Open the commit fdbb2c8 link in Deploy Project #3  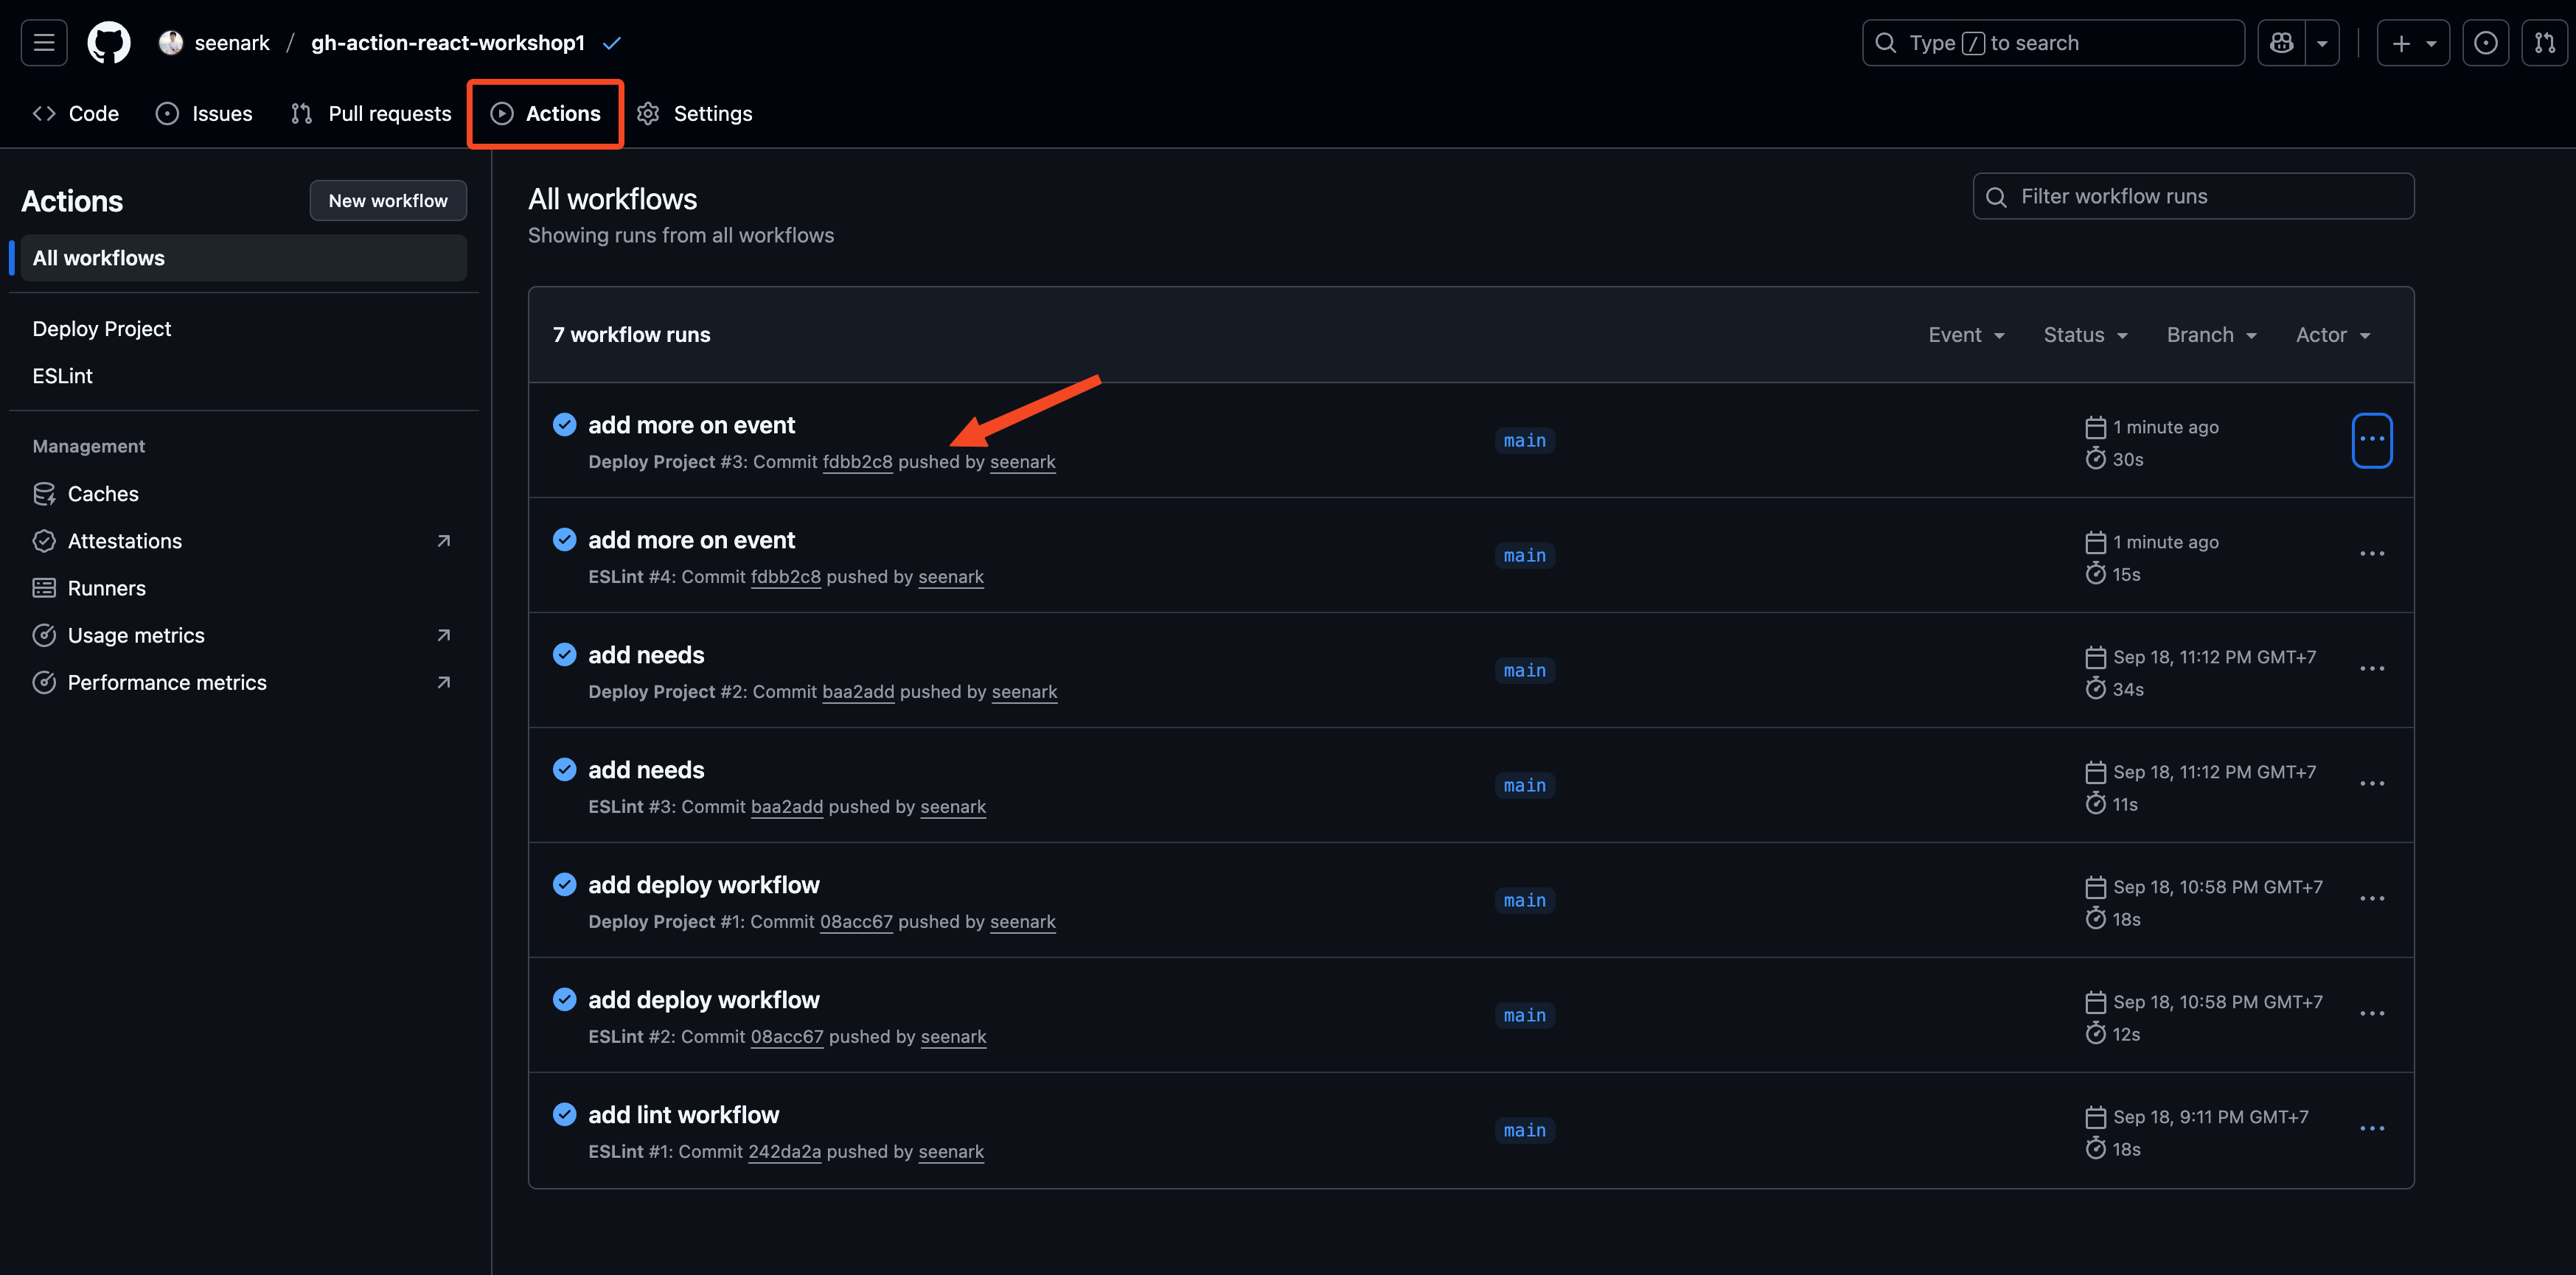pyautogui.click(x=857, y=462)
